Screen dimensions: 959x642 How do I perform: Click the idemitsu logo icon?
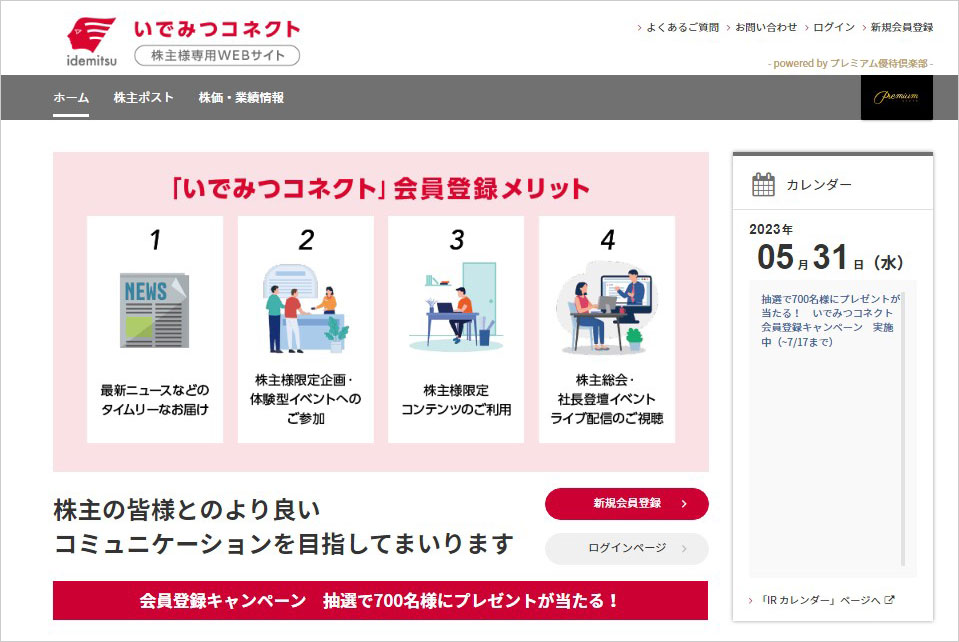click(x=92, y=41)
